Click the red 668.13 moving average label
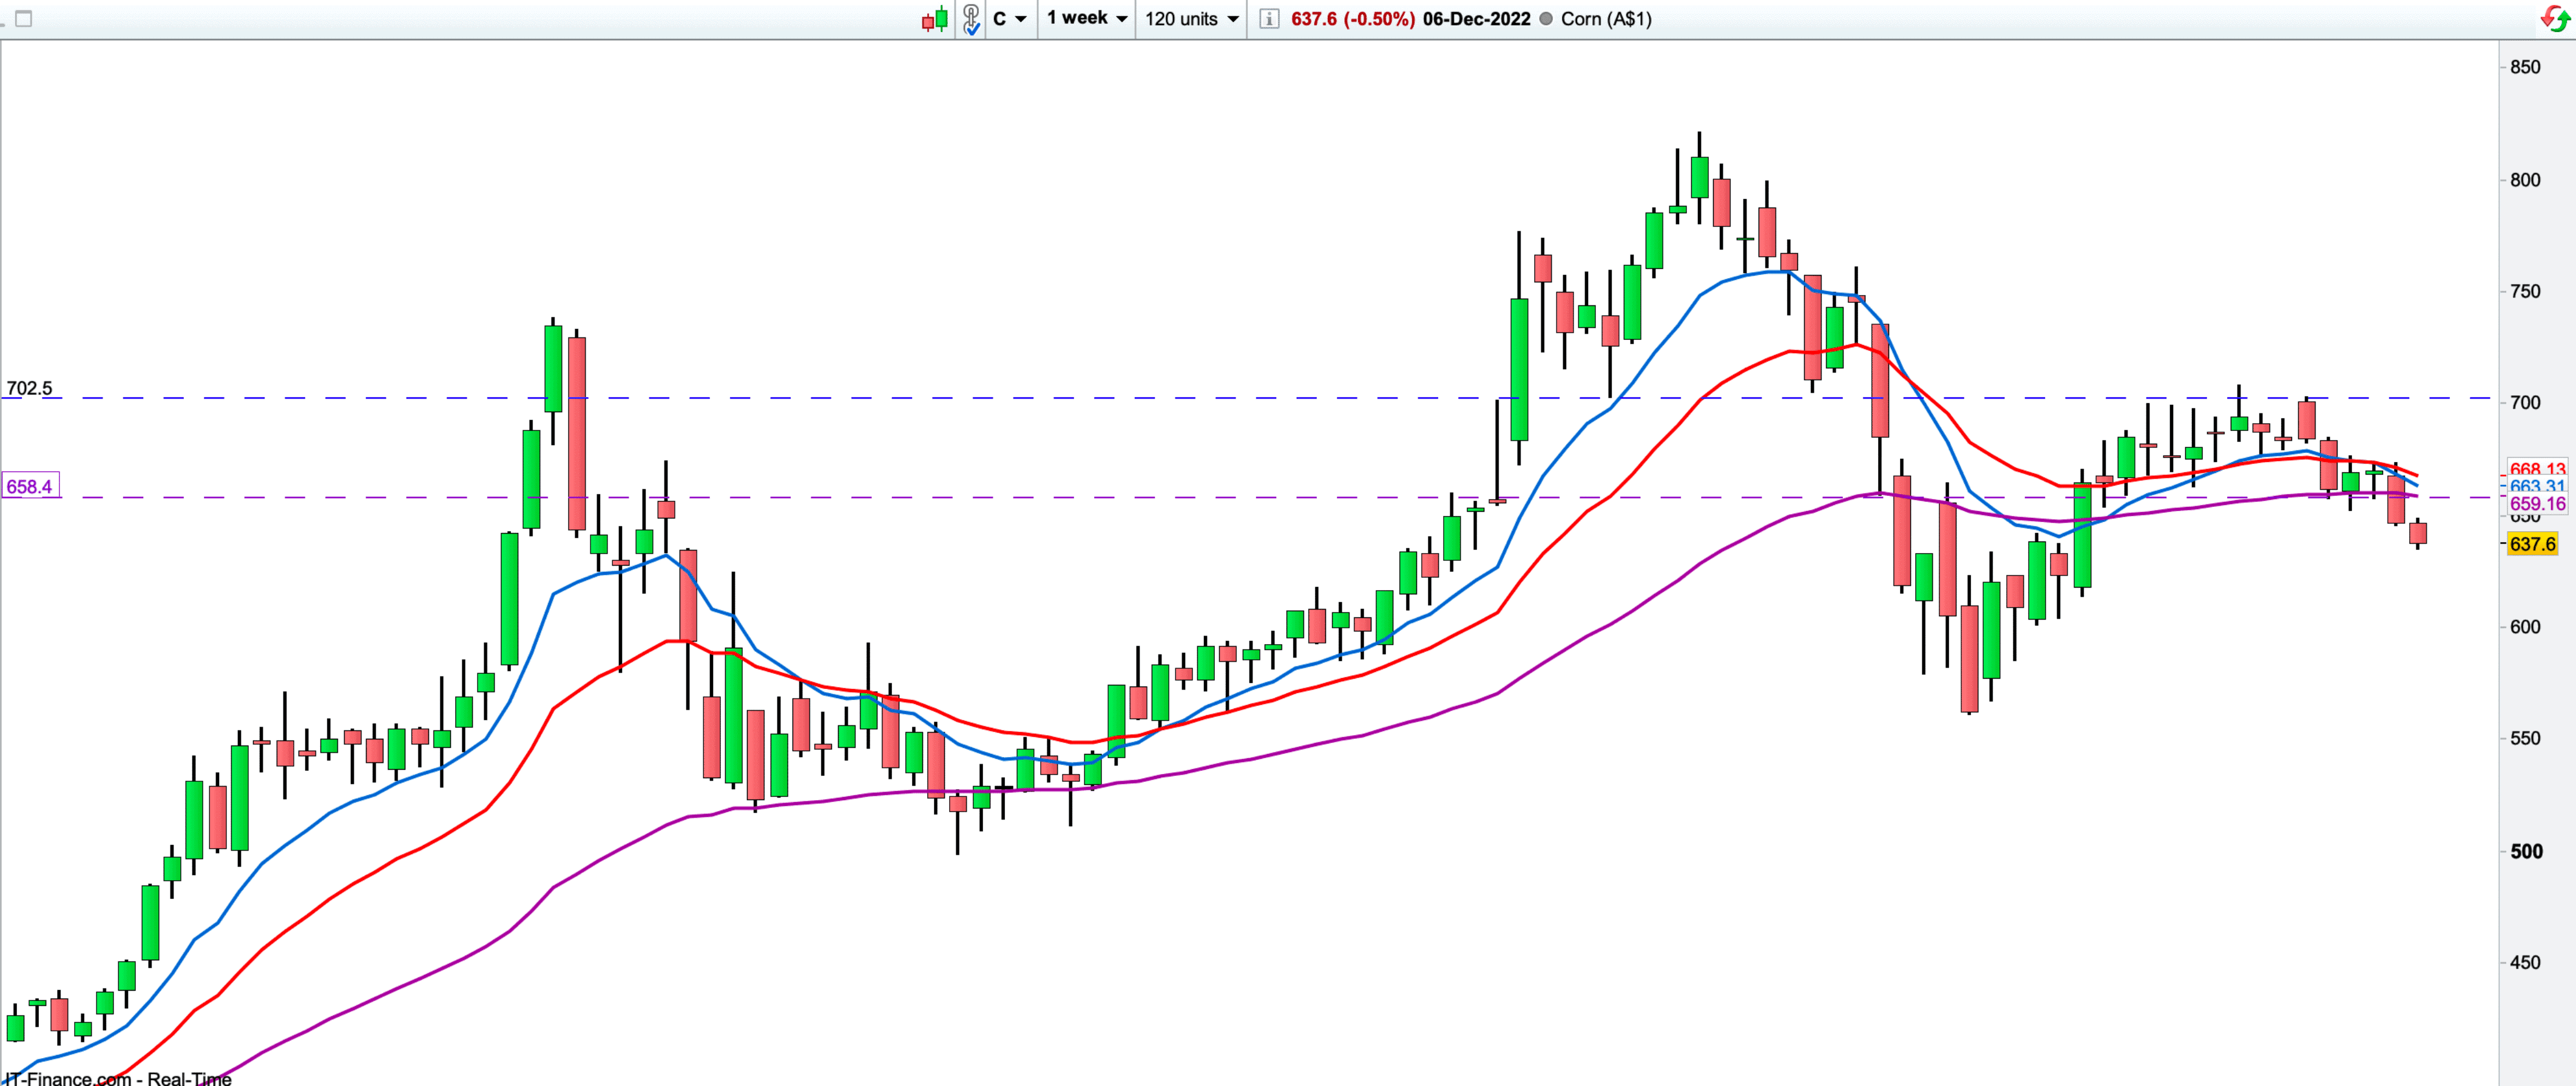Screen dimensions: 2576x1086 point(2538,468)
